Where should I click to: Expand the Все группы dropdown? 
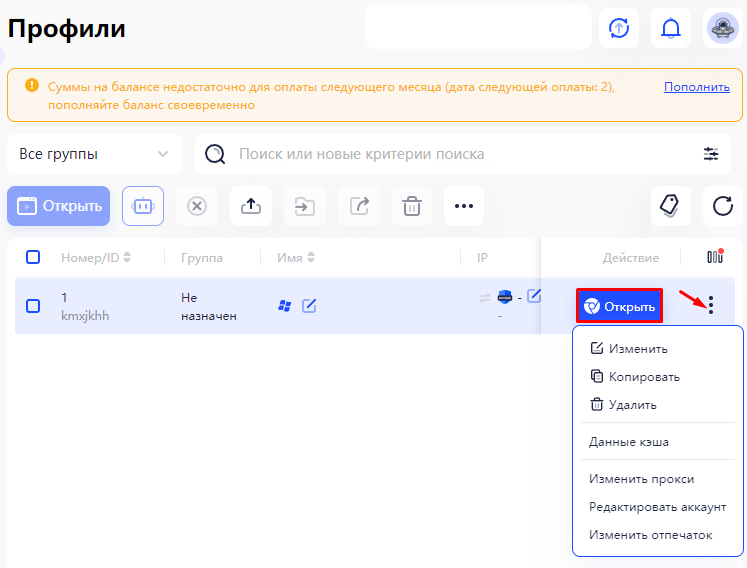(95, 154)
